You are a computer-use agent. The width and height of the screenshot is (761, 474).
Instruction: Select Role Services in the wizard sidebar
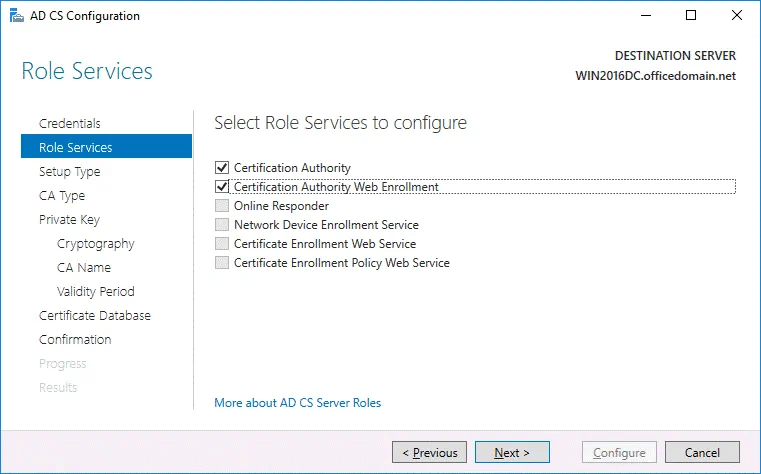click(x=75, y=147)
